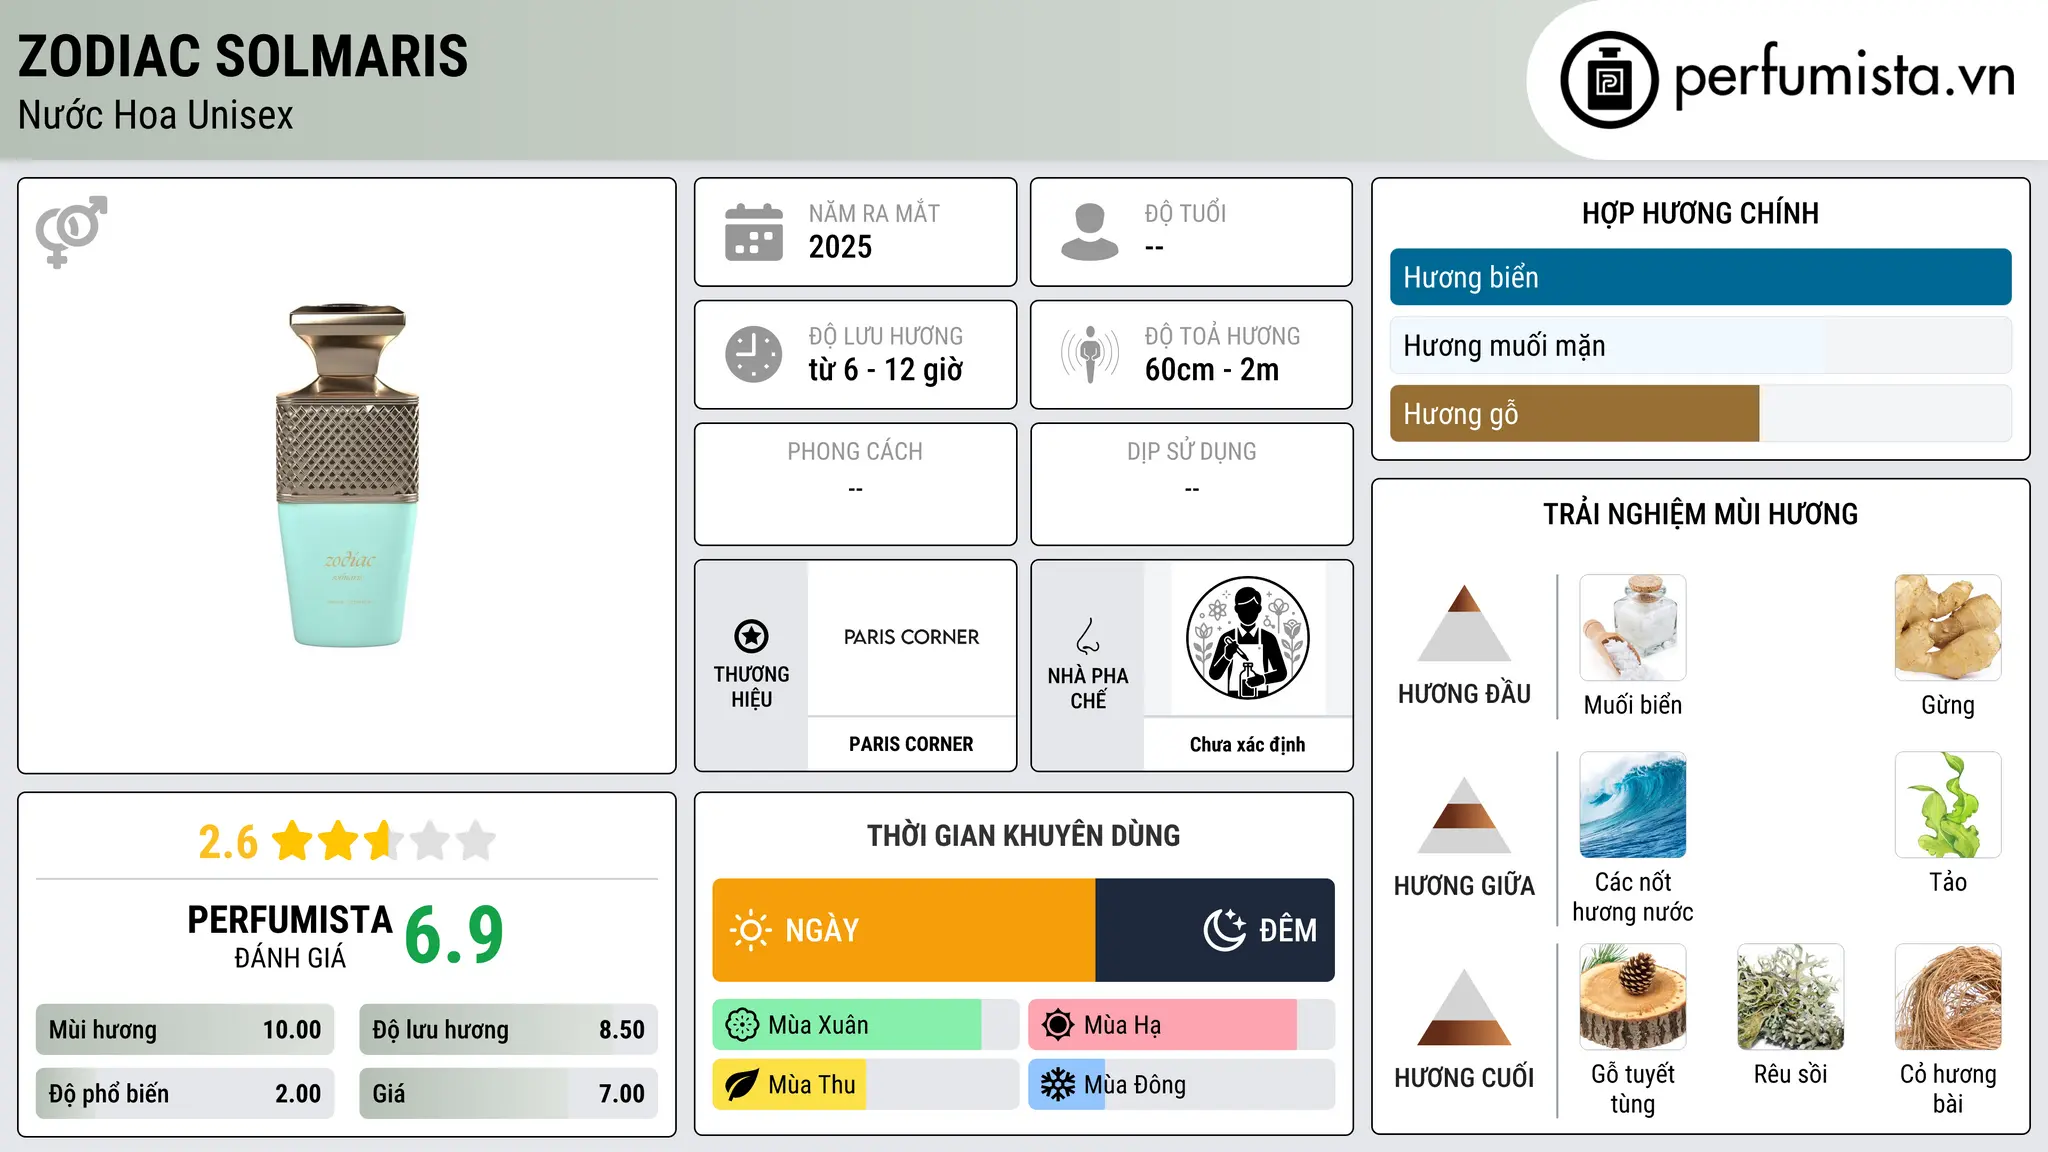The width and height of the screenshot is (2048, 1152).
Task: Click the Hương giữa pyramid icon
Action: (1464, 815)
